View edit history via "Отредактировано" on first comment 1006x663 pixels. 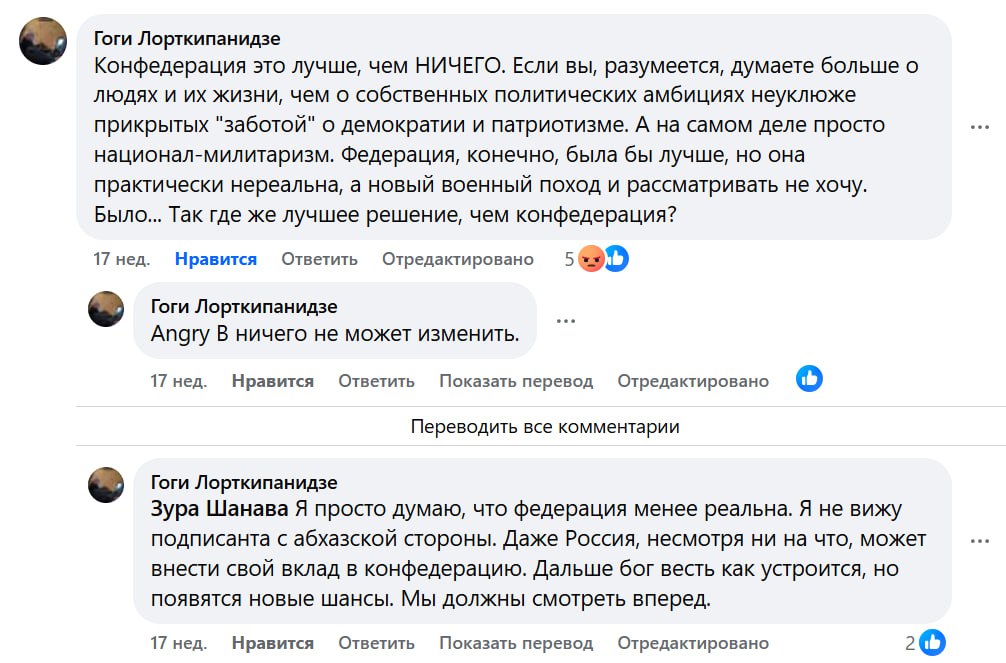pyautogui.click(x=458, y=259)
